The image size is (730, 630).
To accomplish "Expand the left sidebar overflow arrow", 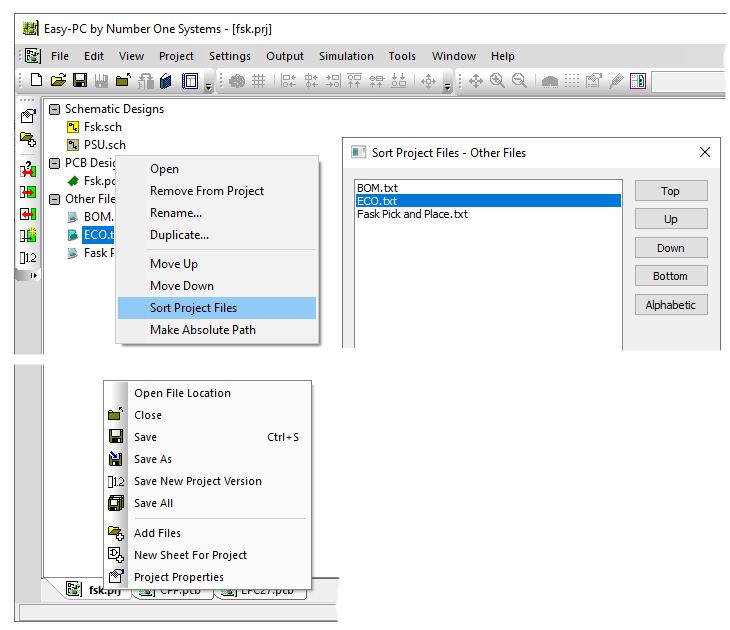I will (x=33, y=276).
